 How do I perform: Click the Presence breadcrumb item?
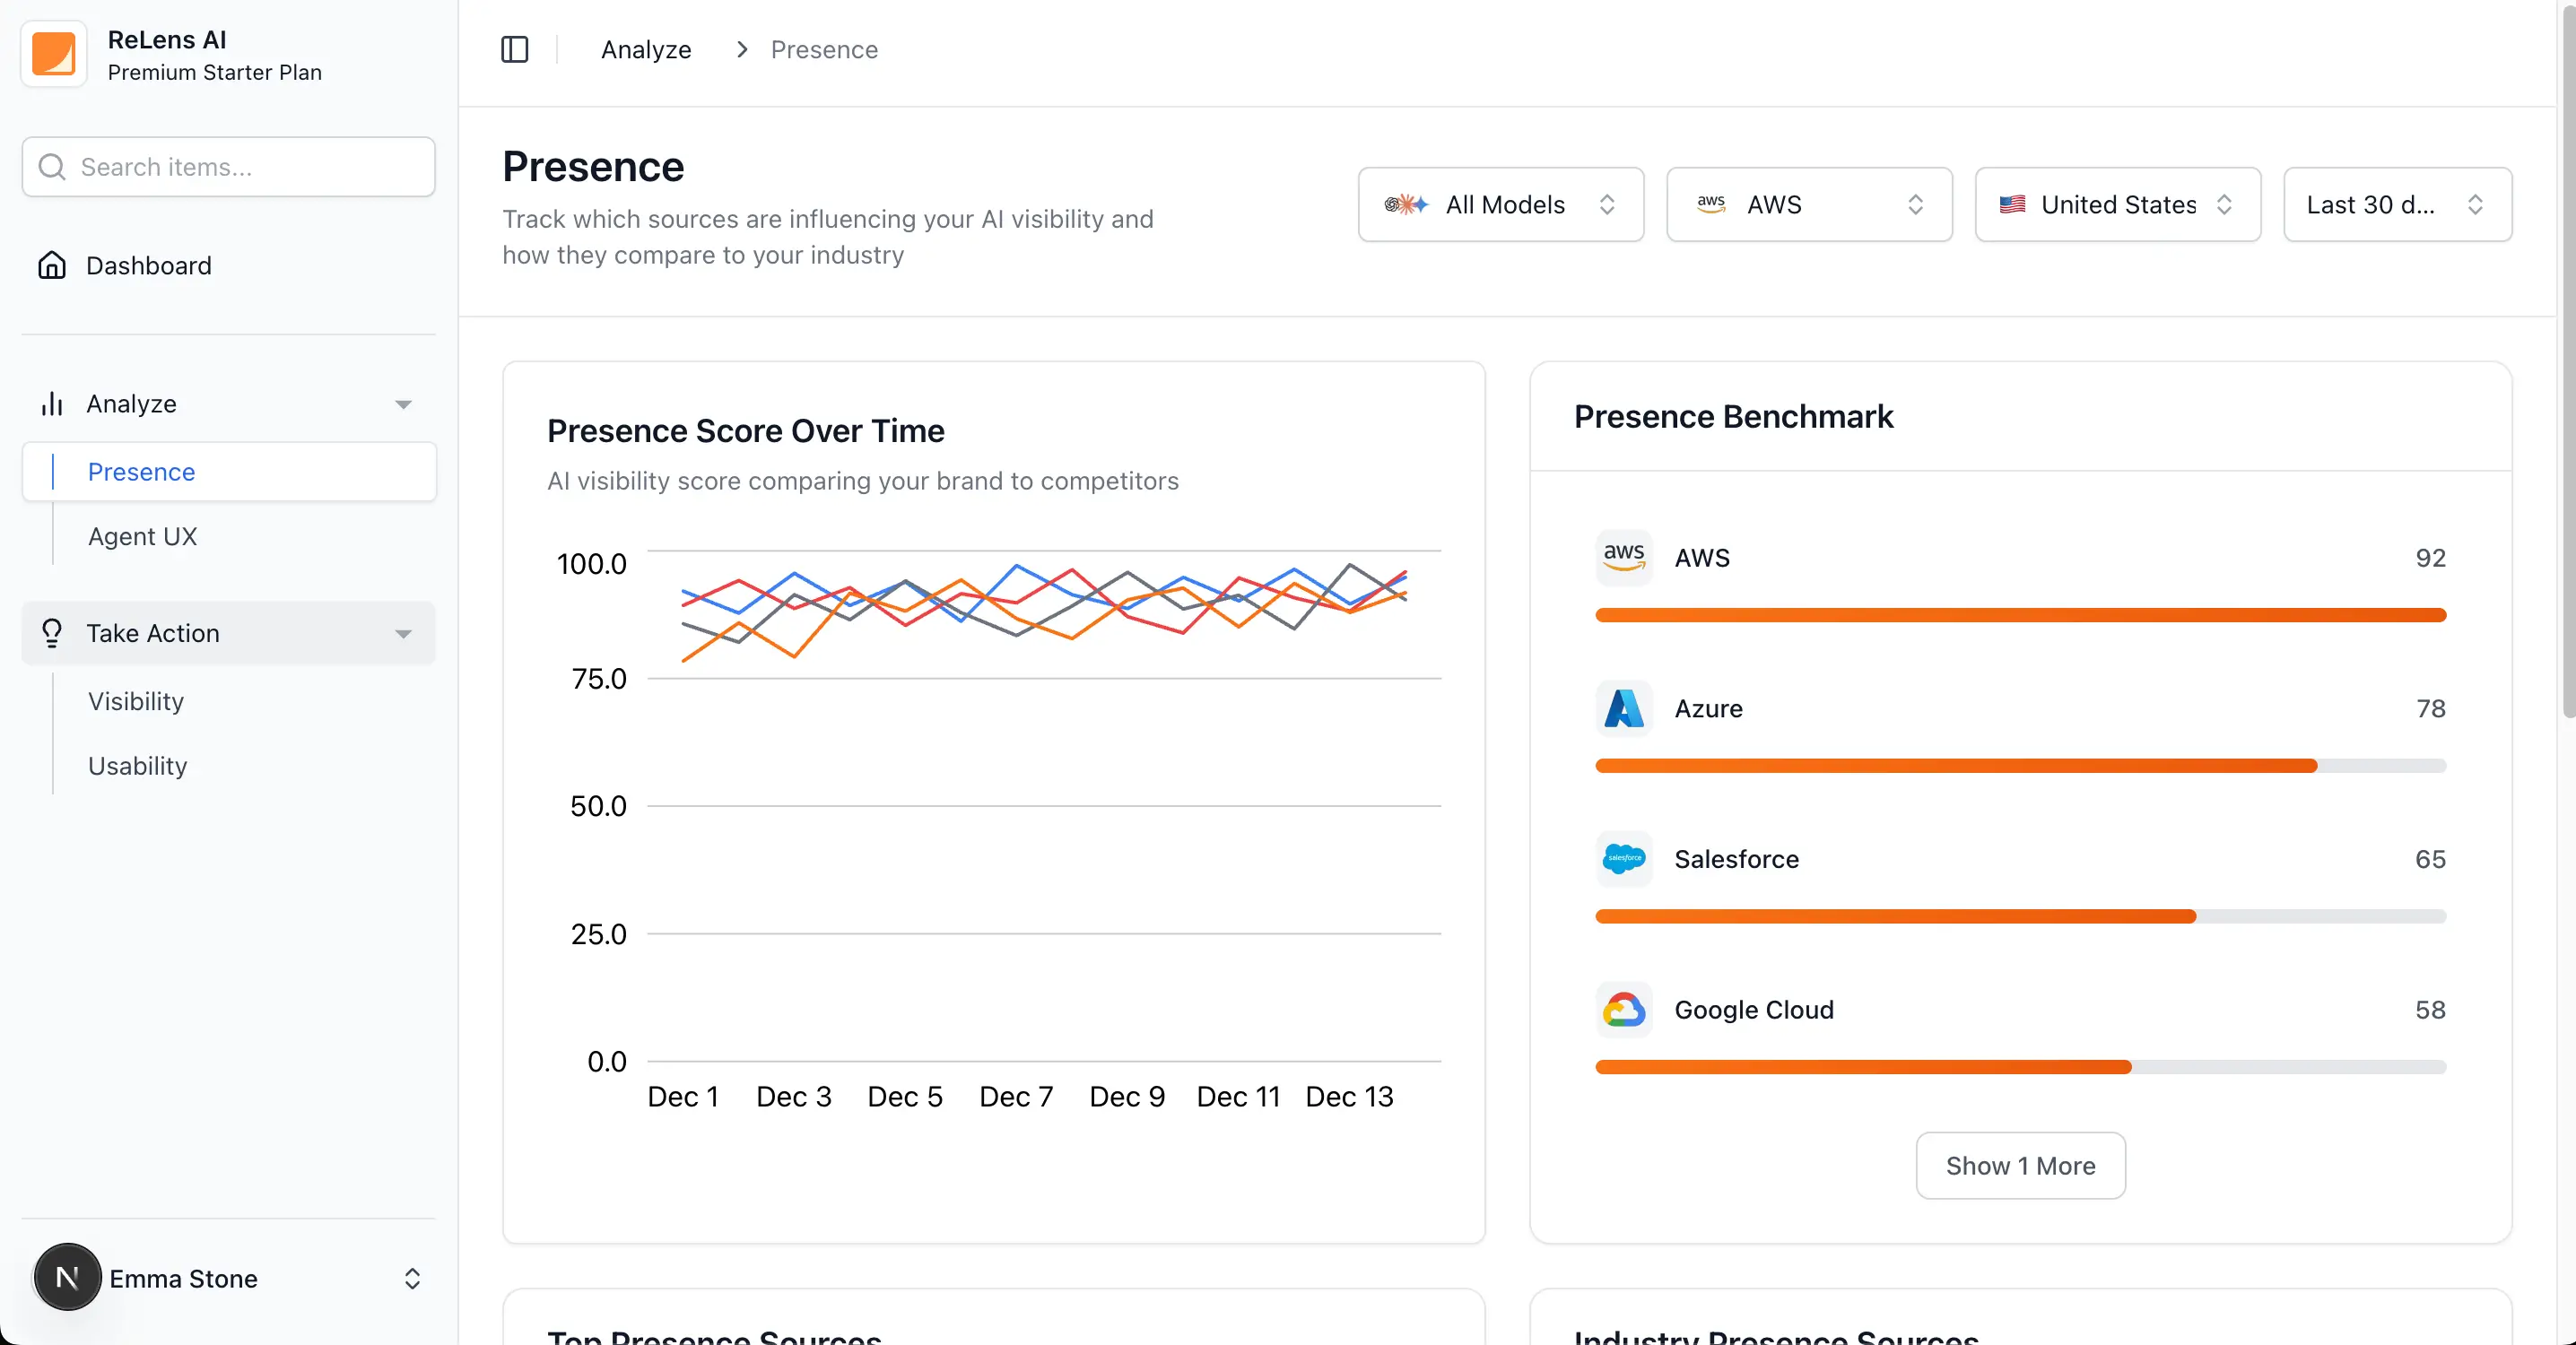tap(824, 49)
